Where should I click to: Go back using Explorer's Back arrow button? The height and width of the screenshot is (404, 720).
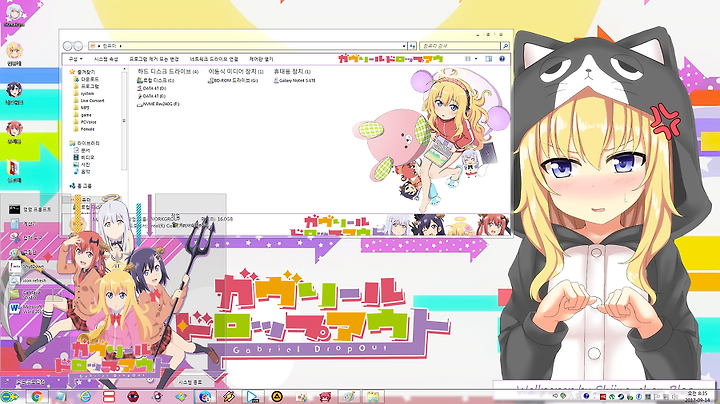click(68, 46)
